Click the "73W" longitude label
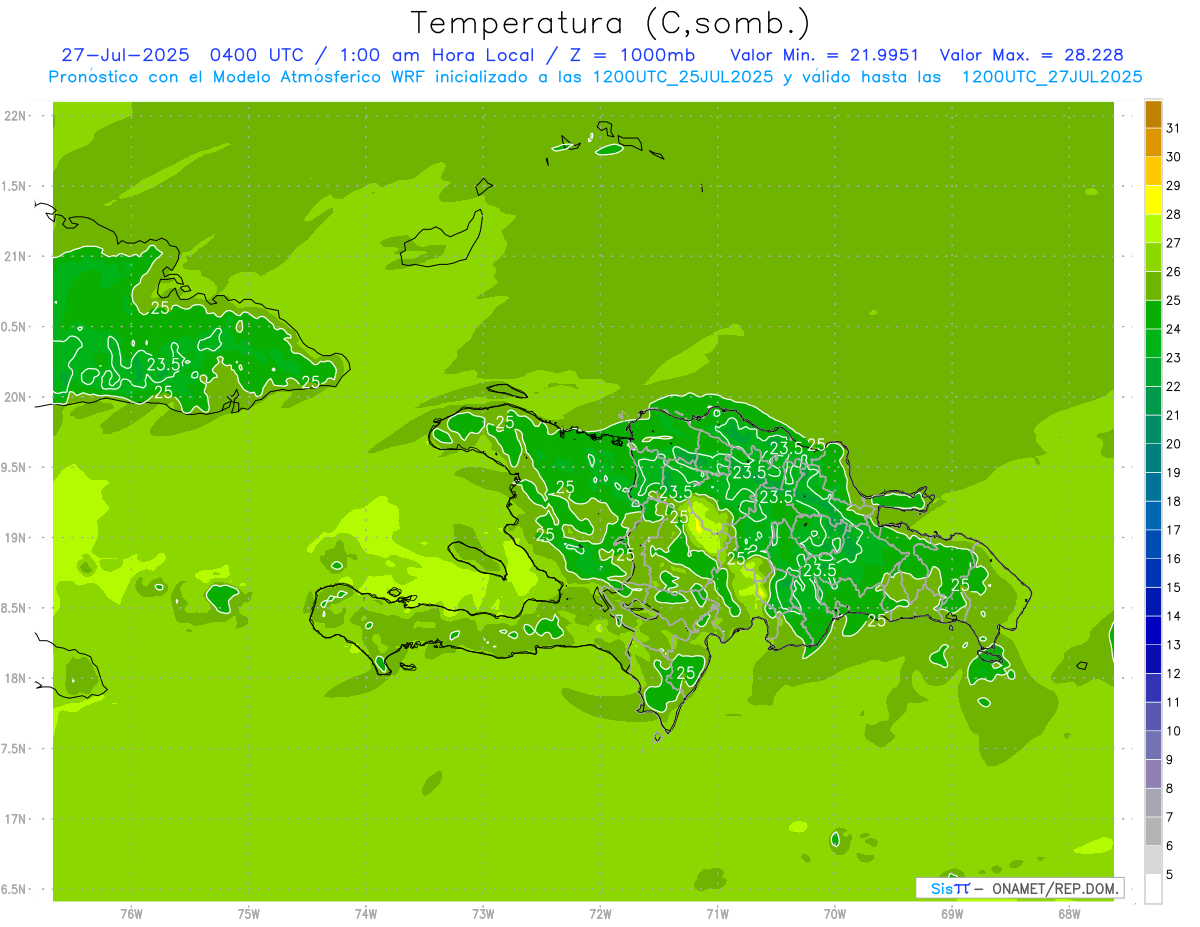Image resolution: width=1200 pixels, height=927 pixels. [x=483, y=914]
